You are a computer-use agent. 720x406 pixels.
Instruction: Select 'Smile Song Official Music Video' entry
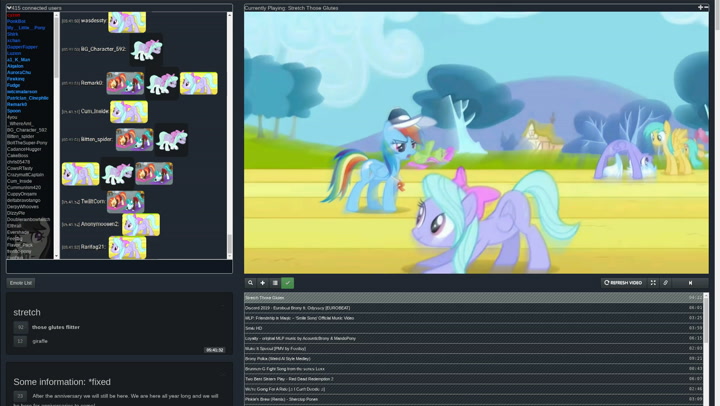click(x=473, y=318)
